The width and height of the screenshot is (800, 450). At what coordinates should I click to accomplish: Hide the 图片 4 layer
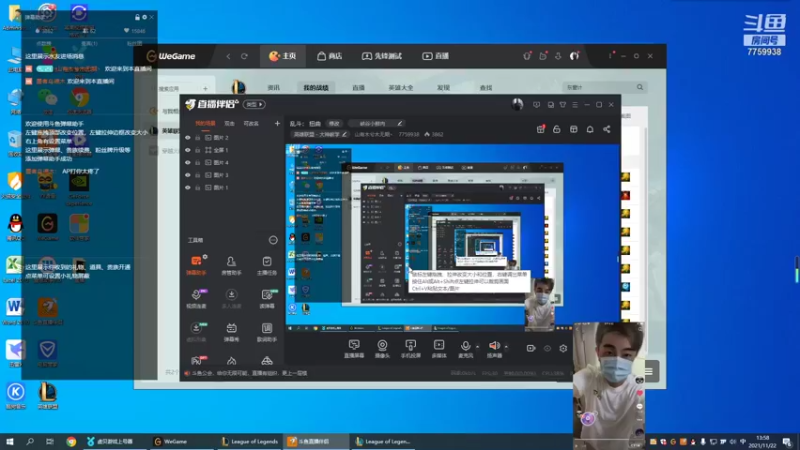coord(188,162)
